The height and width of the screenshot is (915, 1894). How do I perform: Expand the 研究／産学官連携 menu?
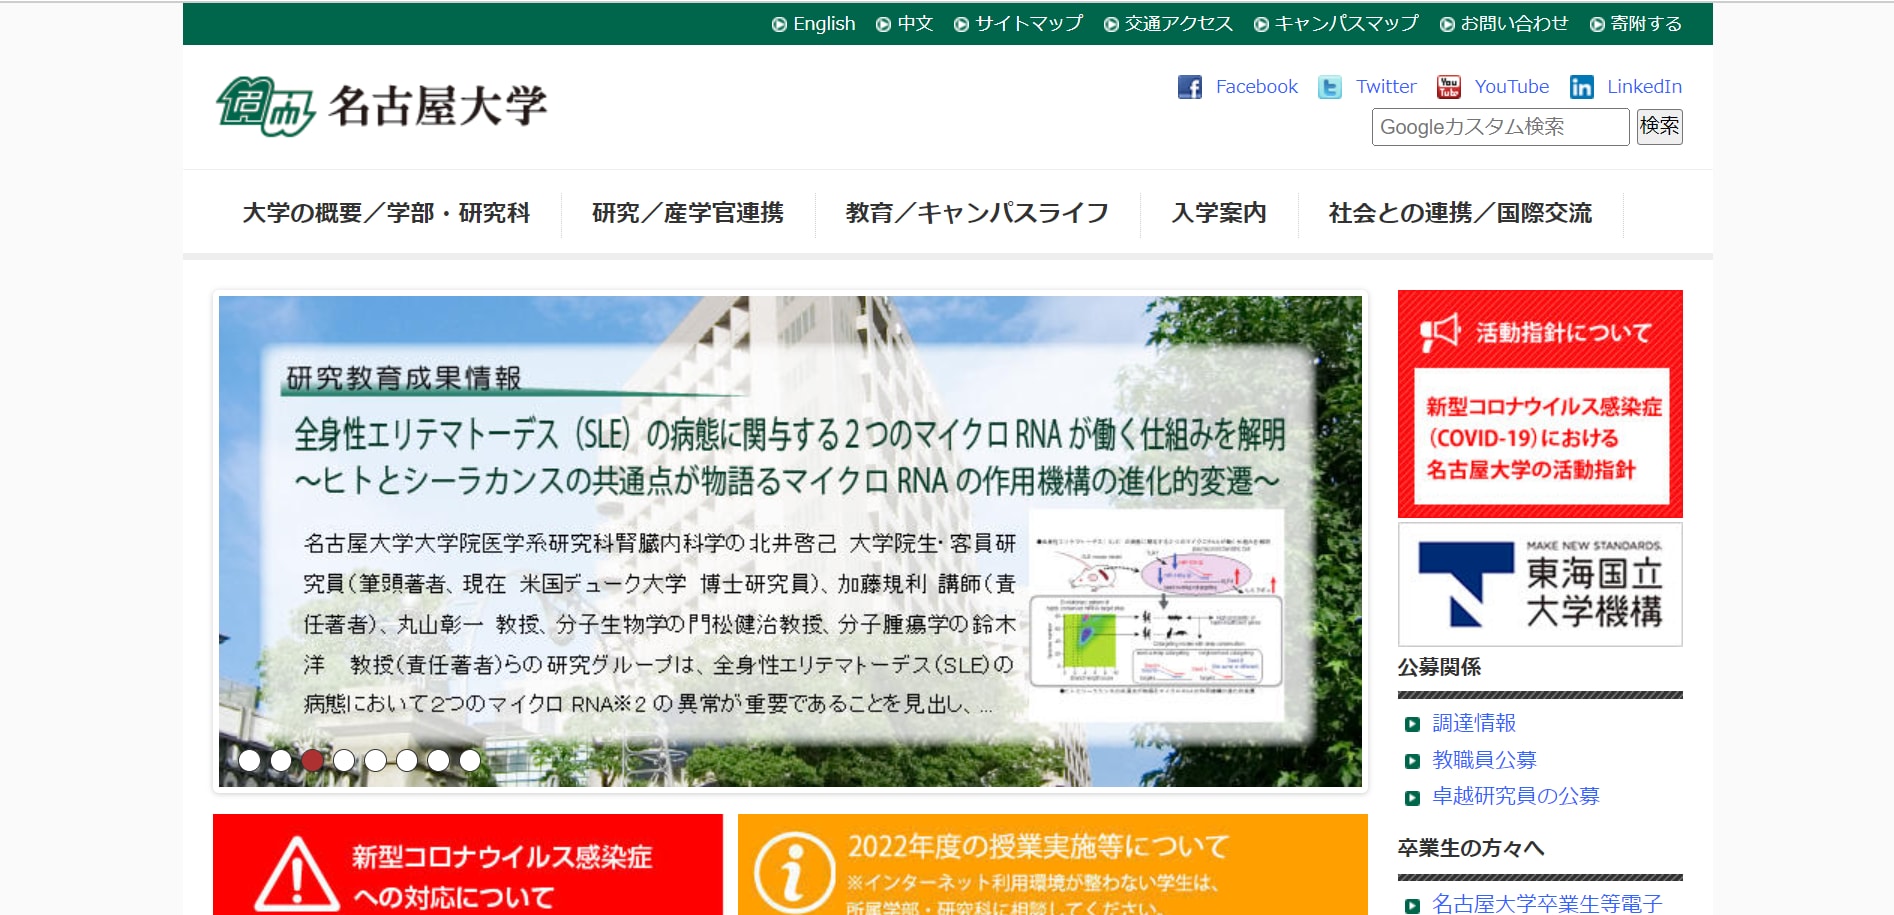687,213
